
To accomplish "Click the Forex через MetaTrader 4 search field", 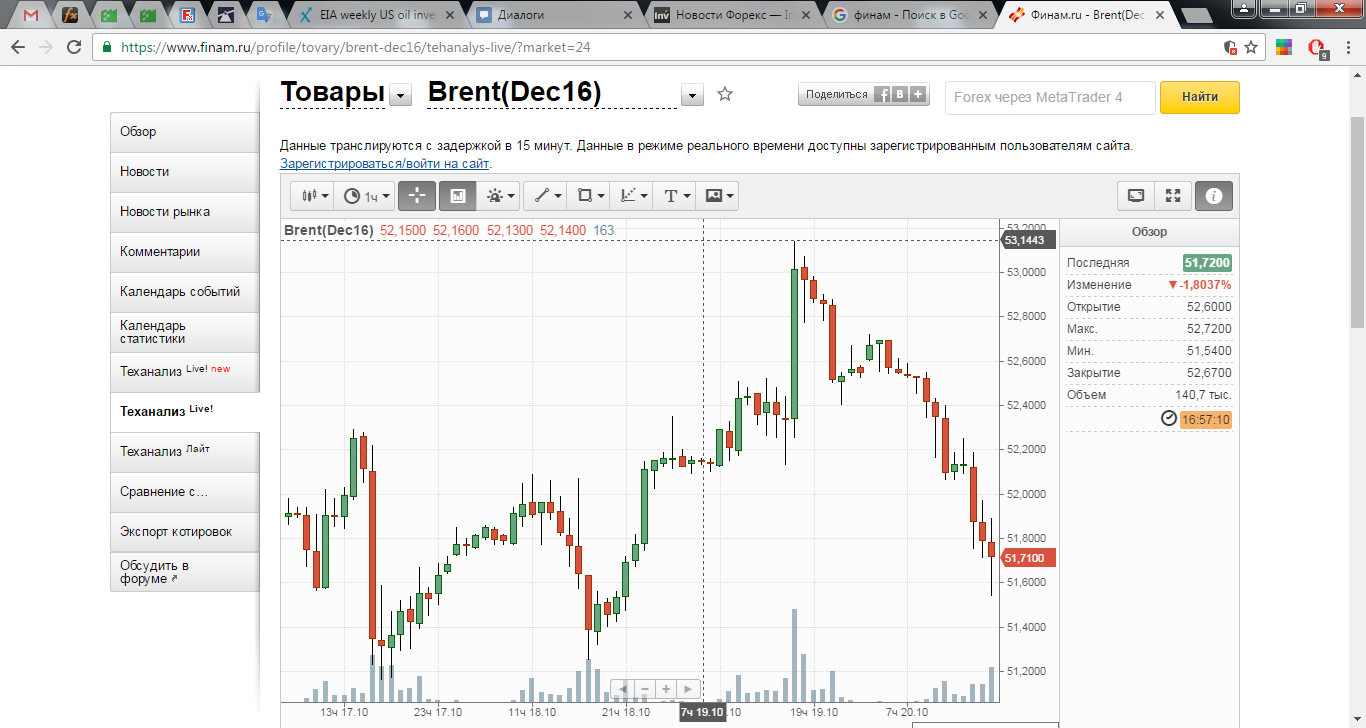I will pos(1050,97).
